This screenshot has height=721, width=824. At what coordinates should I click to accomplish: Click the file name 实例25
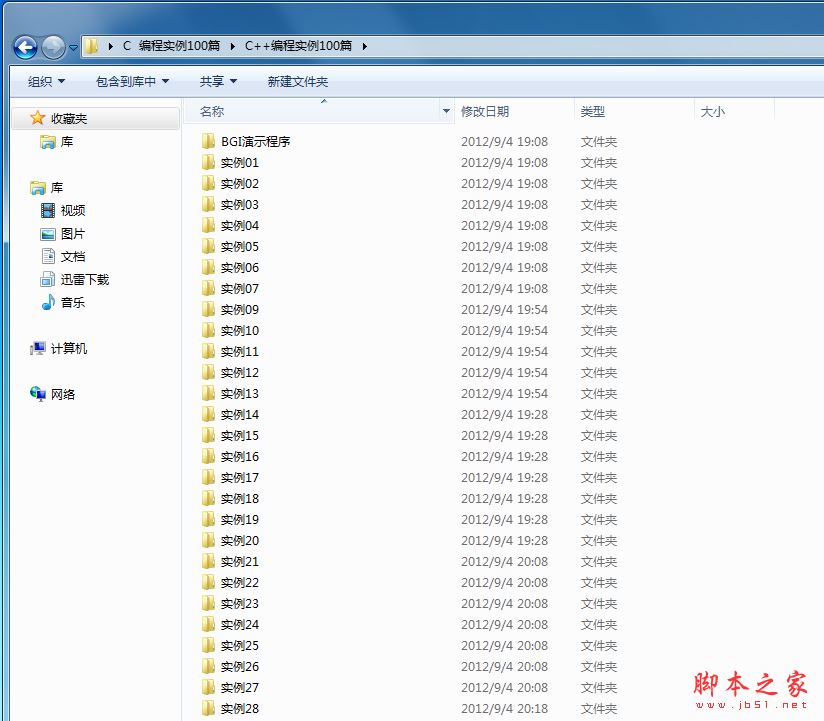240,646
